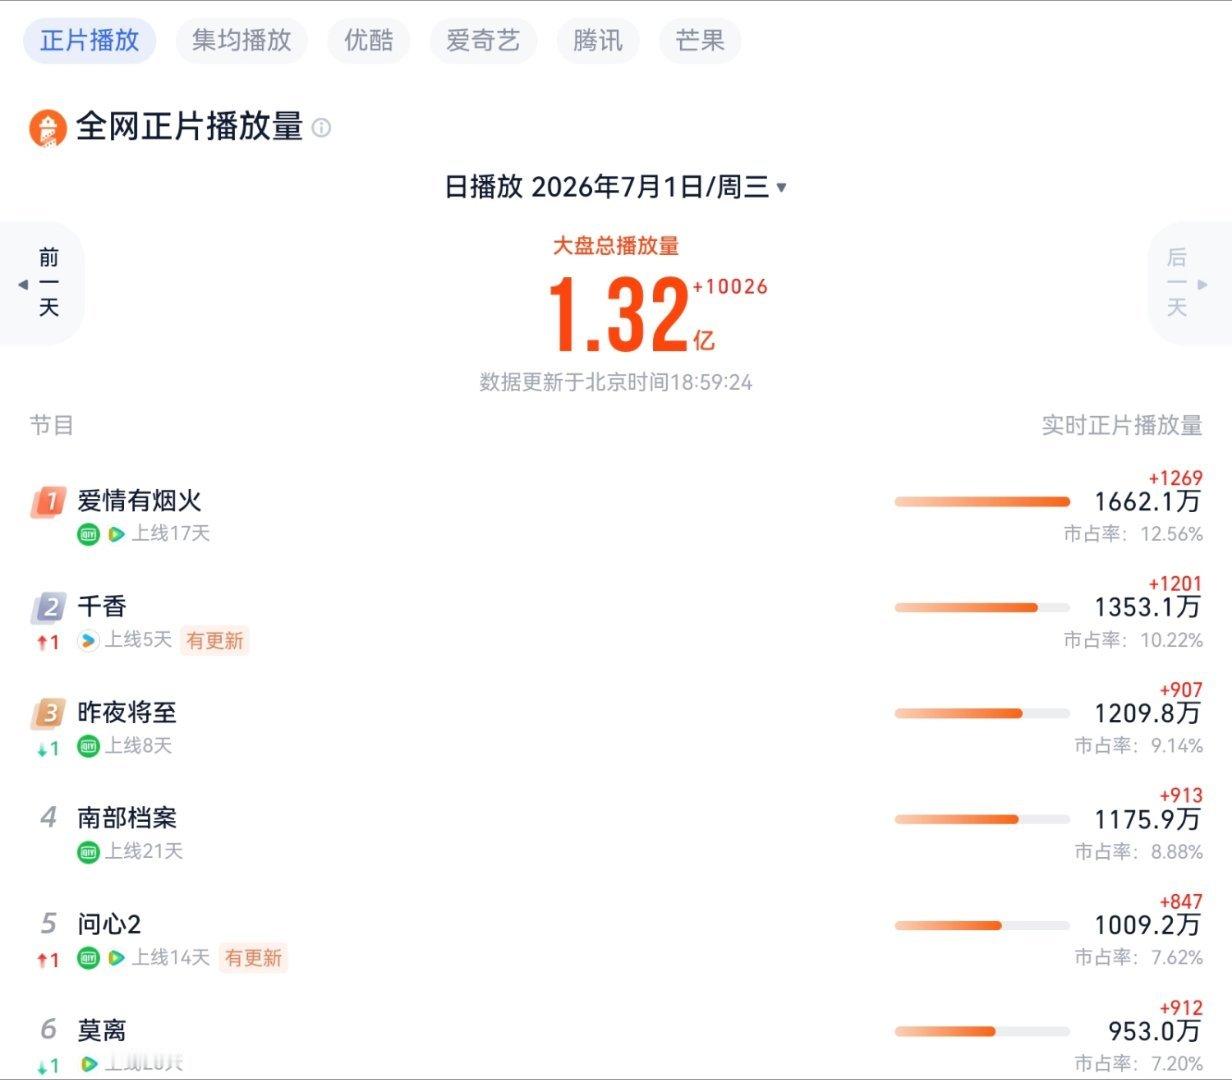Switch to the 芒果 tab
The width and height of the screenshot is (1232, 1080).
click(x=700, y=40)
